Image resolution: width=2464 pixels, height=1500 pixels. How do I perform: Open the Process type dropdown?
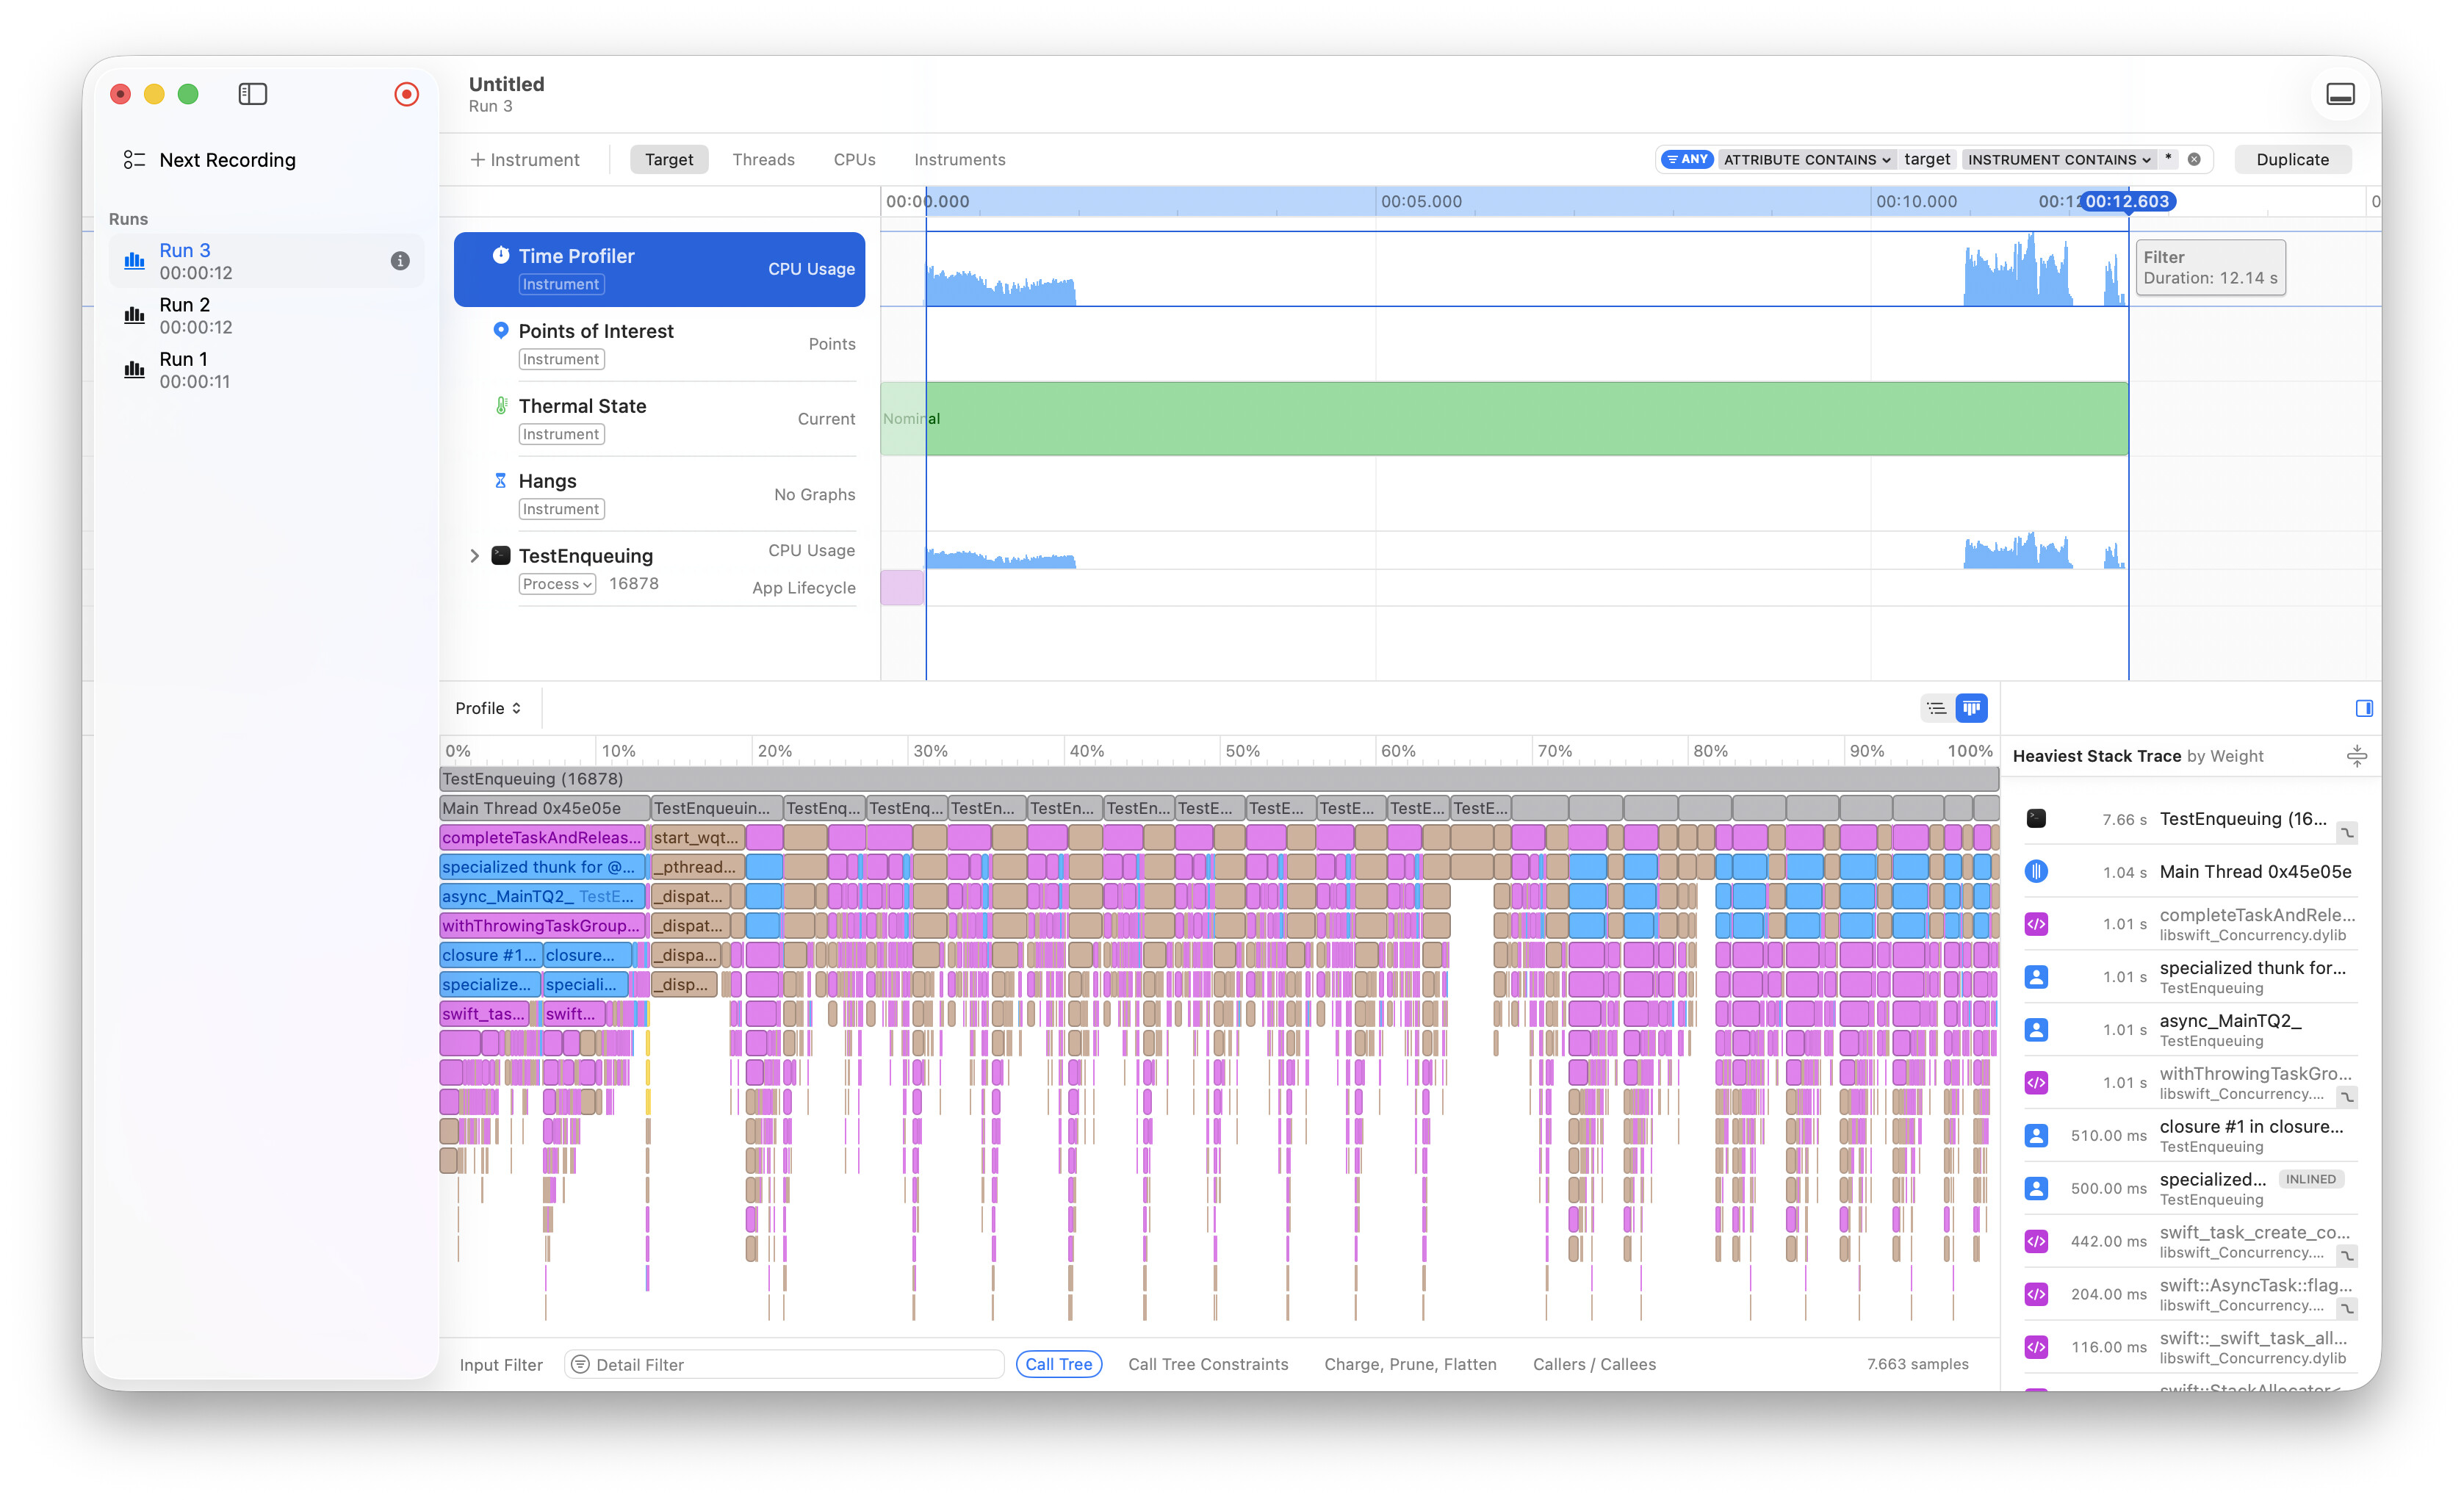pyautogui.click(x=557, y=584)
